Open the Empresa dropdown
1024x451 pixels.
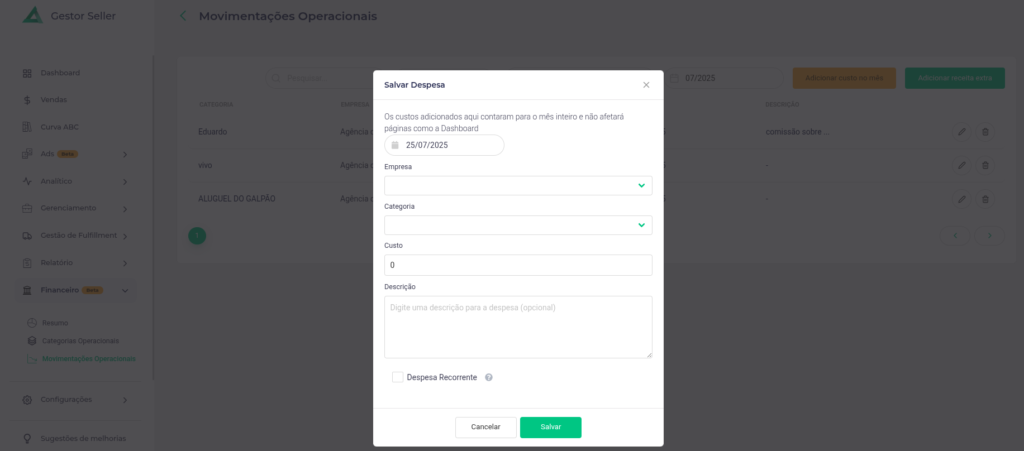click(x=518, y=185)
